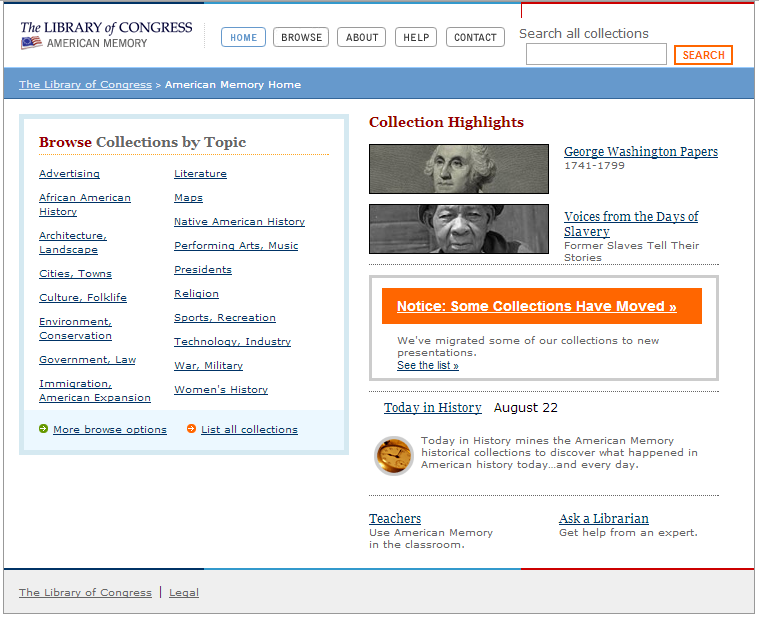759x618 pixels.
Task: Browse Women's History collections
Action: (221, 390)
